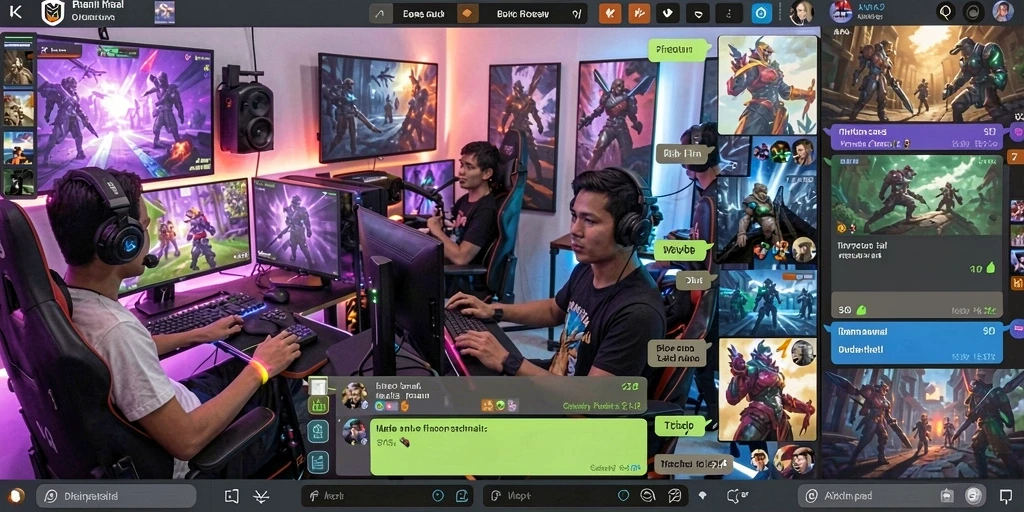1024x512 pixels.
Task: Select the green chat message bubble
Action: (x=509, y=446)
